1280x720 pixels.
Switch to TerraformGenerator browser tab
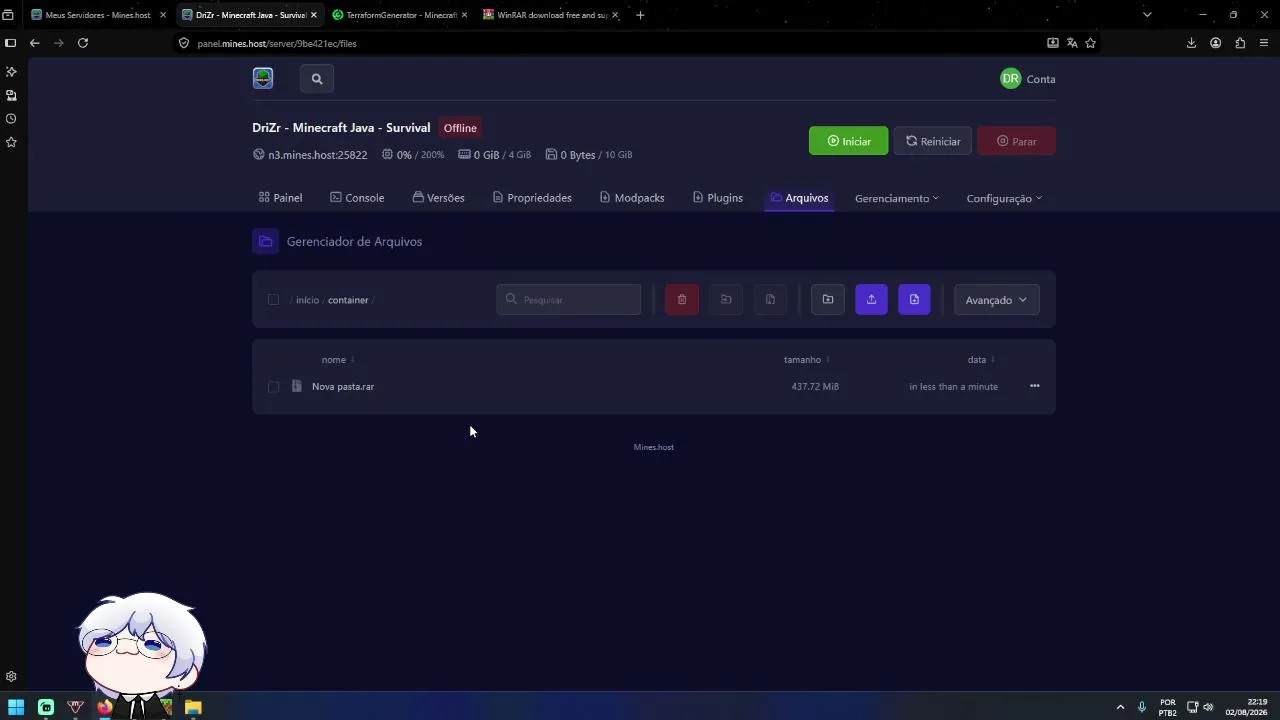[399, 15]
